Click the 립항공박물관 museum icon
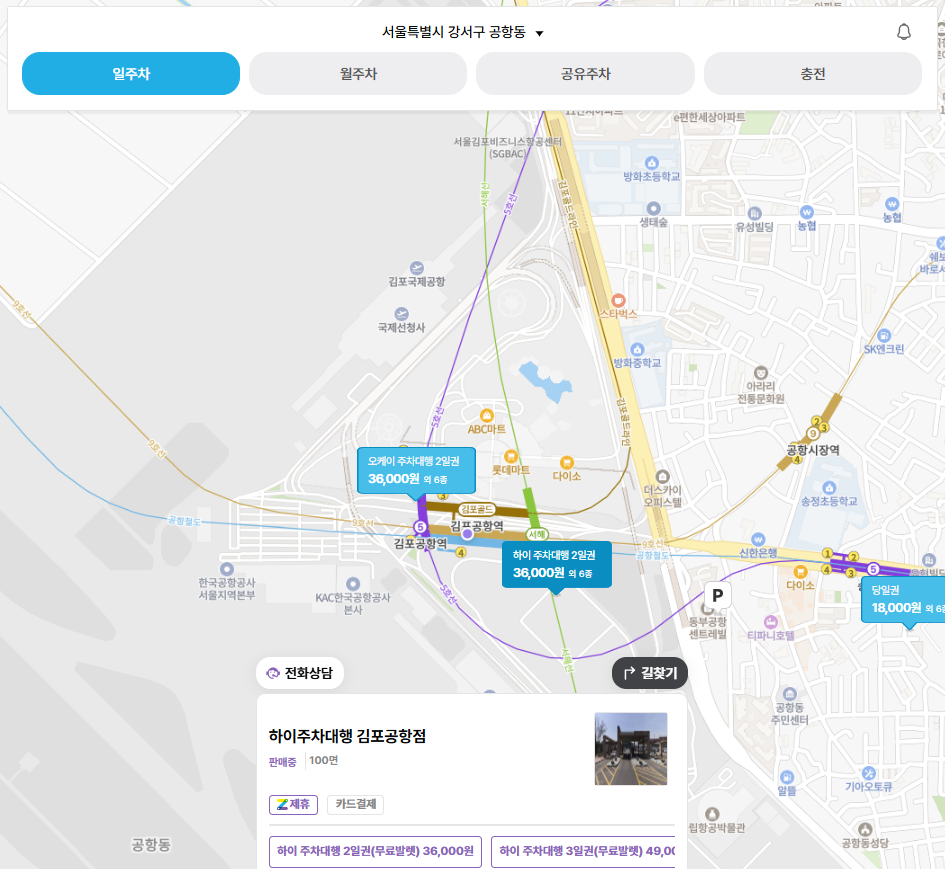 712,814
